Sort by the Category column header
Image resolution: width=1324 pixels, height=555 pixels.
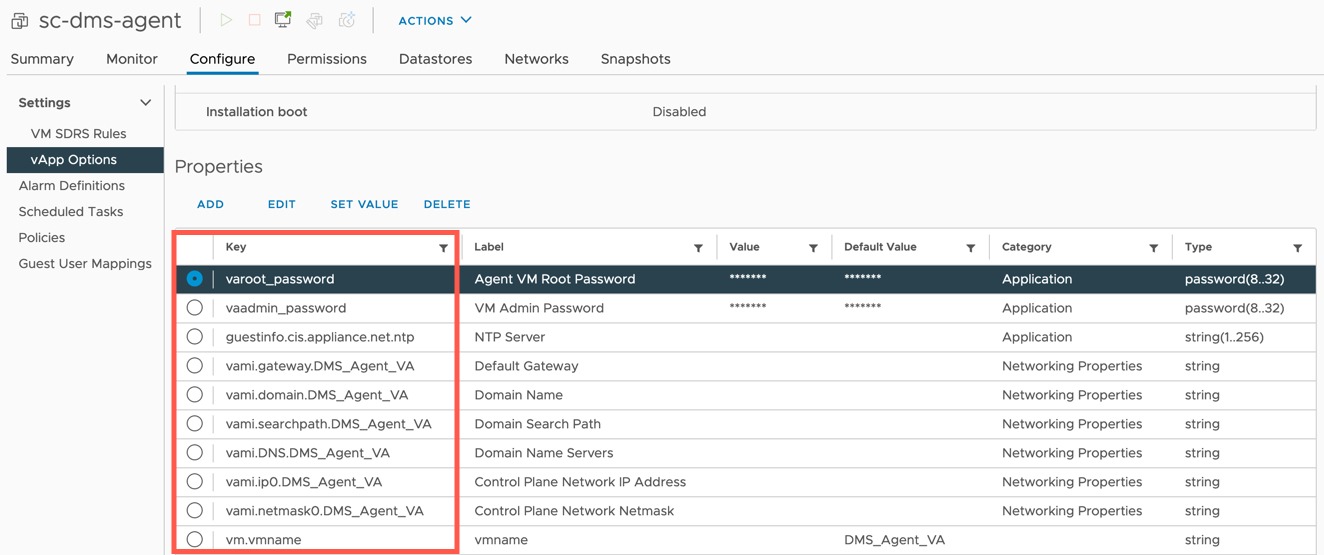(x=1027, y=247)
